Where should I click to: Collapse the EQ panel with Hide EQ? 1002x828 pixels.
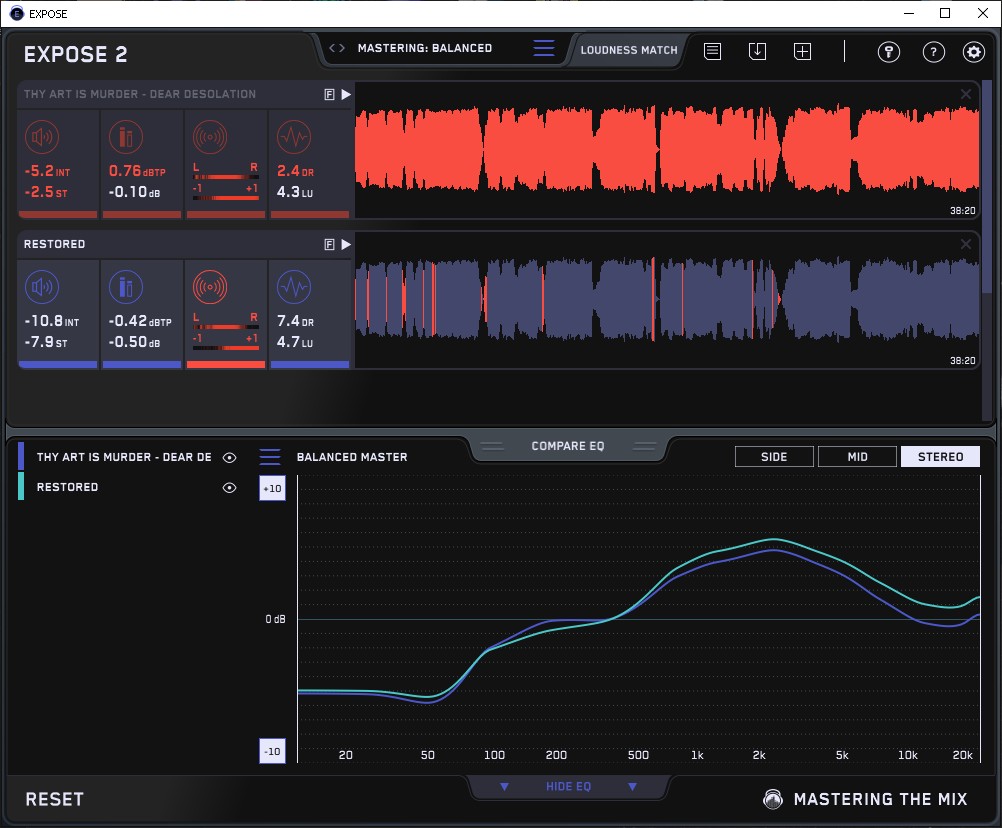[568, 787]
